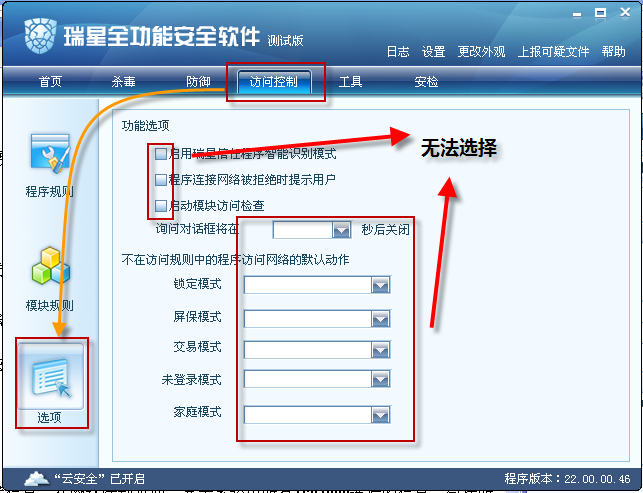Open the 日志 log link
The image size is (643, 493).
[398, 52]
